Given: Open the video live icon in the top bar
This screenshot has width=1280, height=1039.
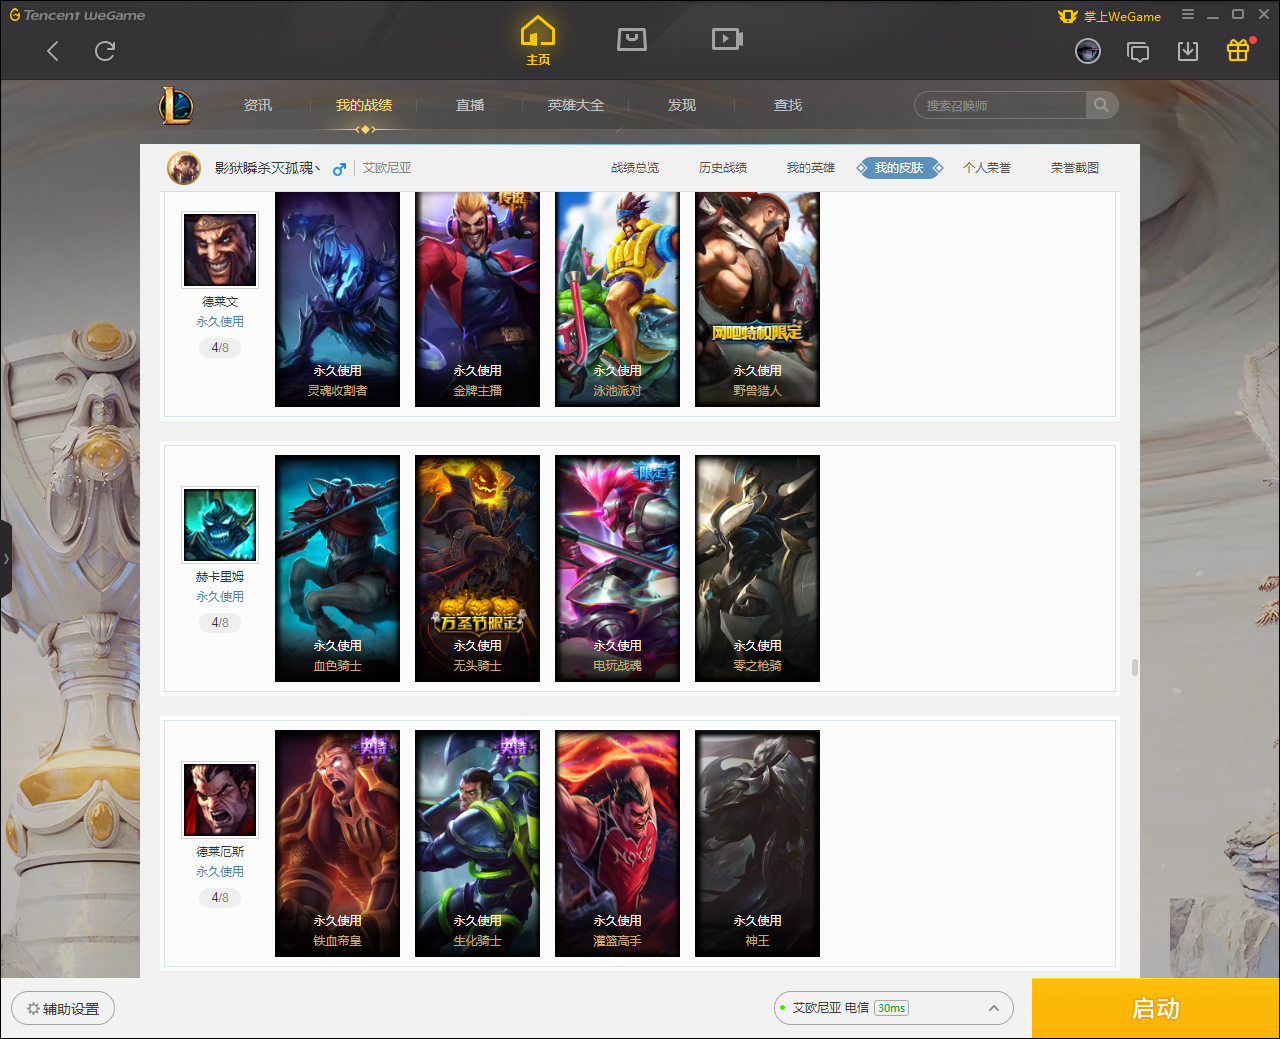Looking at the screenshot, I should pyautogui.click(x=727, y=39).
